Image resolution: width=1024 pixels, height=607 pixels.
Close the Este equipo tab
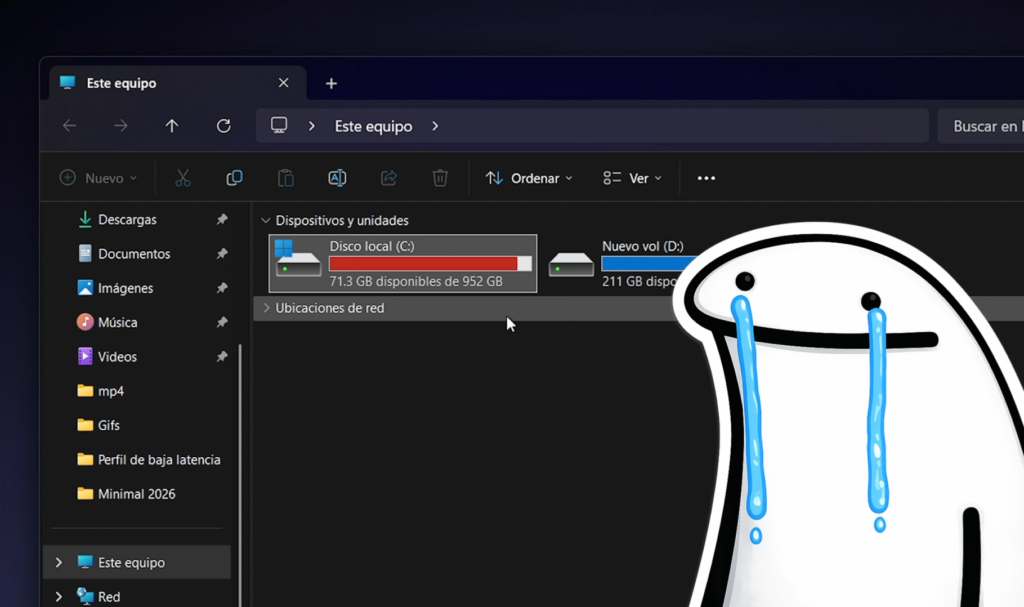pos(283,83)
